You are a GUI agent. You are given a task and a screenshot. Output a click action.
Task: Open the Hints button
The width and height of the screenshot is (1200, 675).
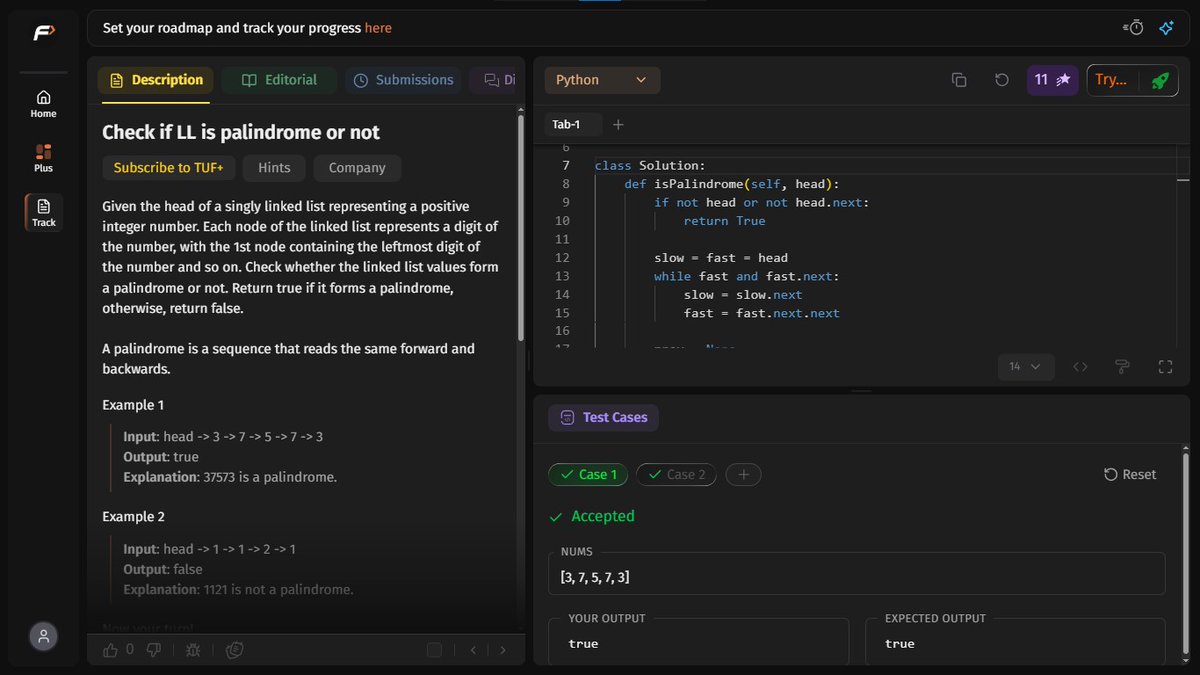[274, 168]
